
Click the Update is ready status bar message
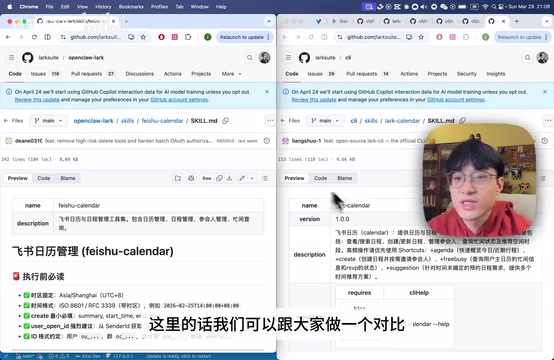(x=179, y=356)
